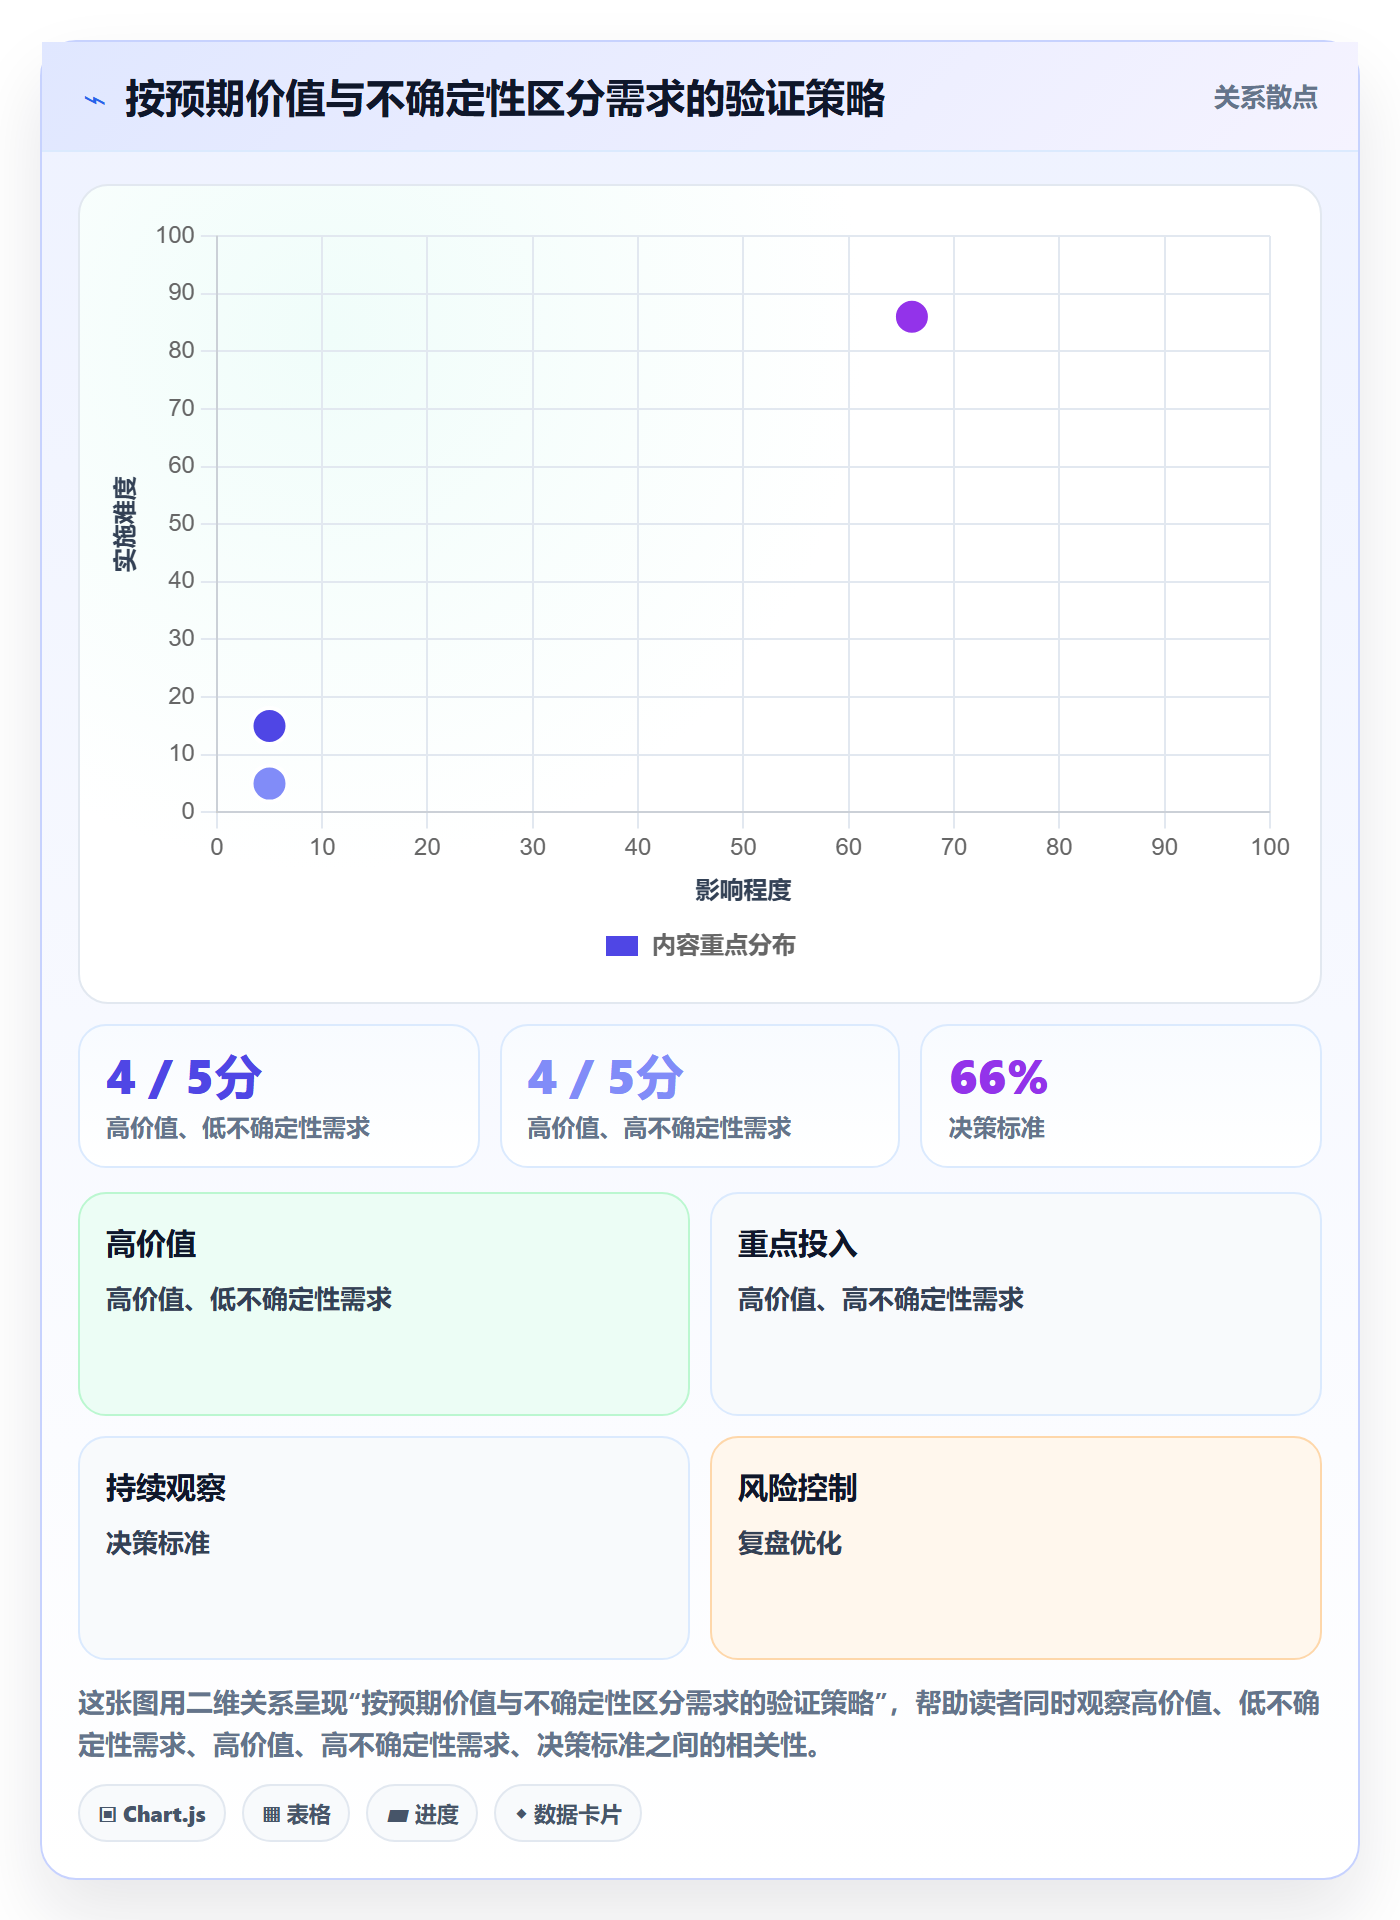Click 决策标准 text in the 持续观察 card
Viewport: 1400px width, 1920px height.
click(x=158, y=1543)
